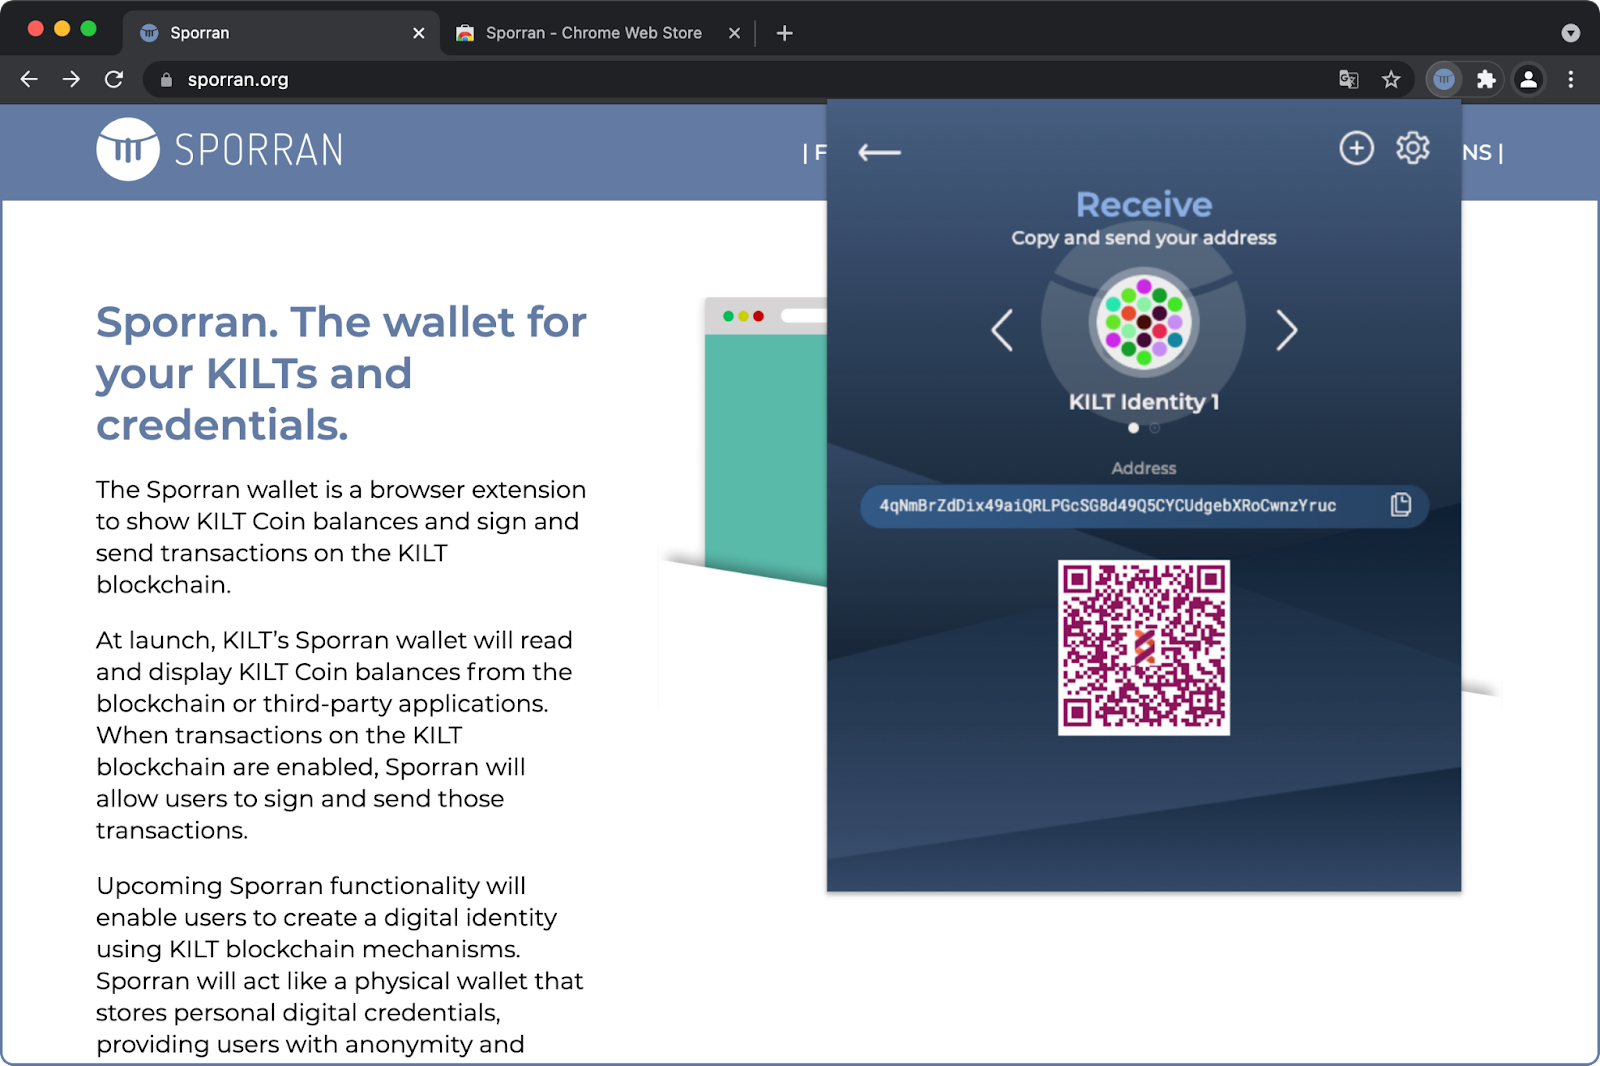Click the Sporran logo in header
The width and height of the screenshot is (1600, 1066).
point(220,150)
